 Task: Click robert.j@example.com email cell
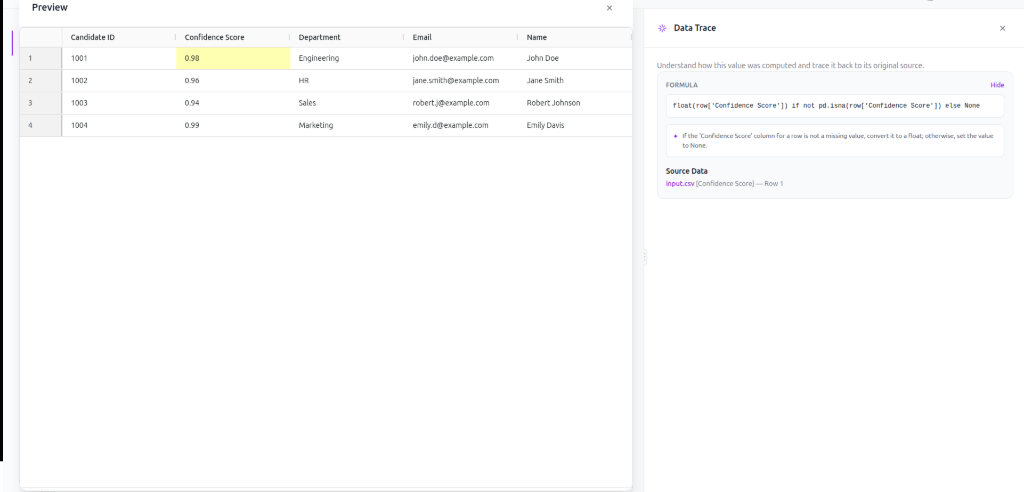point(461,103)
